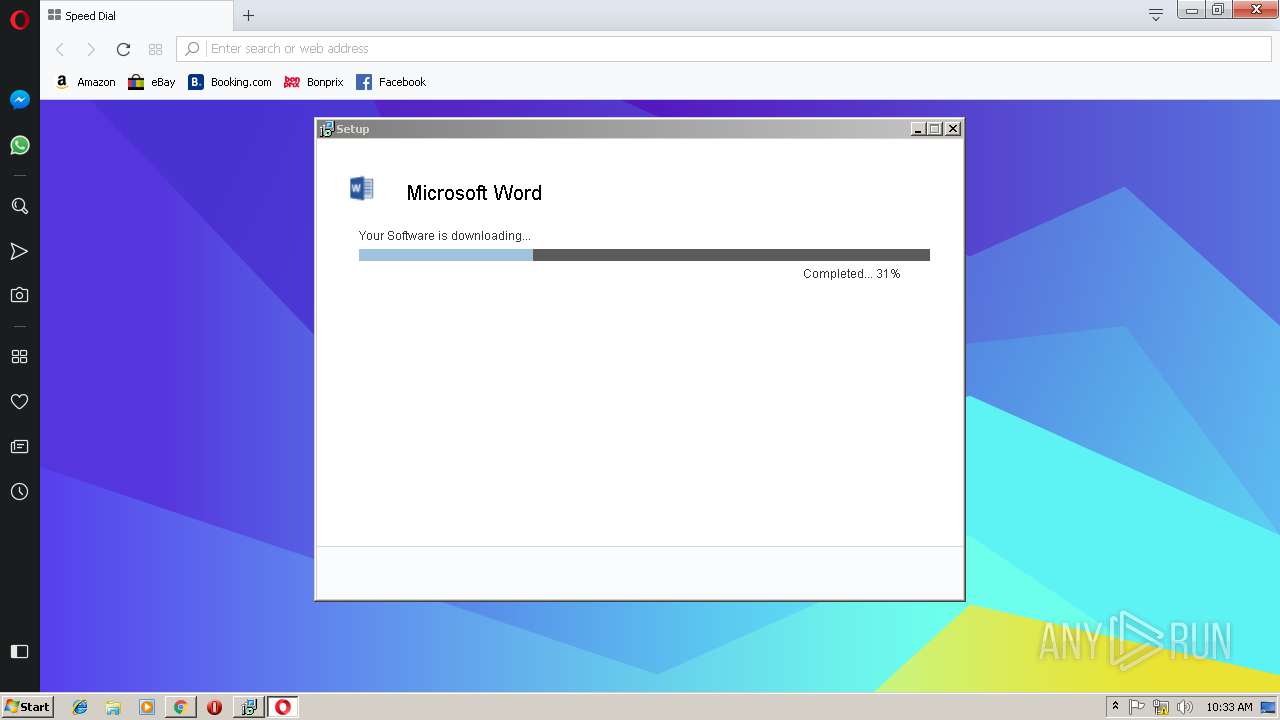The width and height of the screenshot is (1280, 720).
Task: Click the 'Completed... 31%' status text
Action: pos(851,274)
